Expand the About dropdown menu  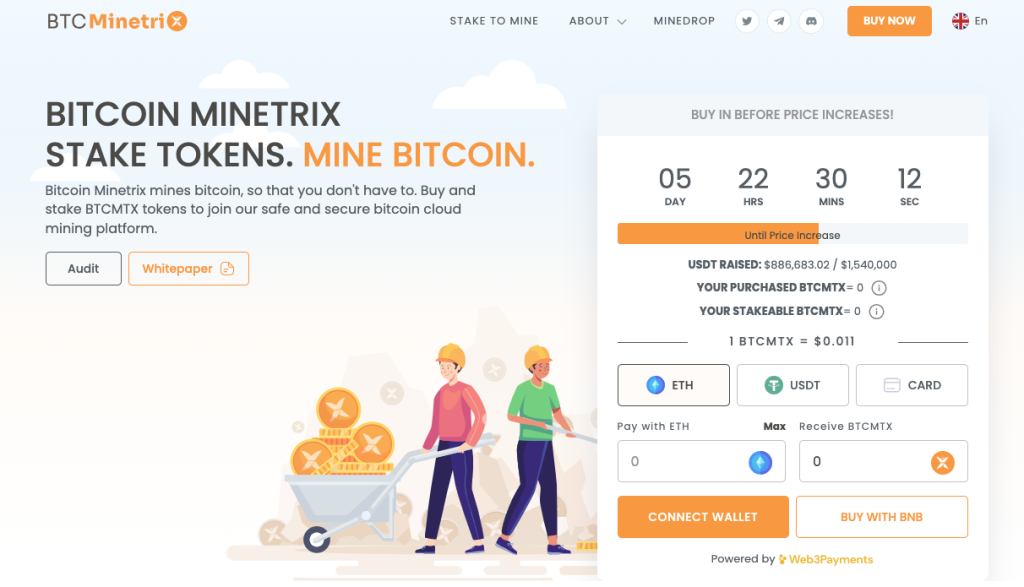[x=598, y=21]
